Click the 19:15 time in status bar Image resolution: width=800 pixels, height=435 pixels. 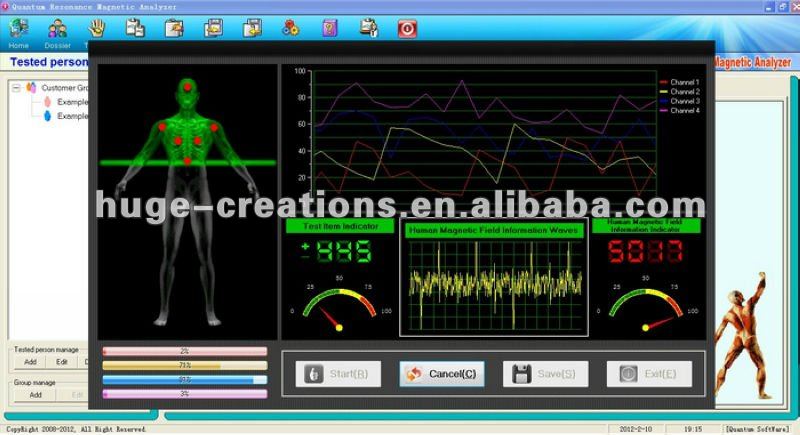coord(693,429)
